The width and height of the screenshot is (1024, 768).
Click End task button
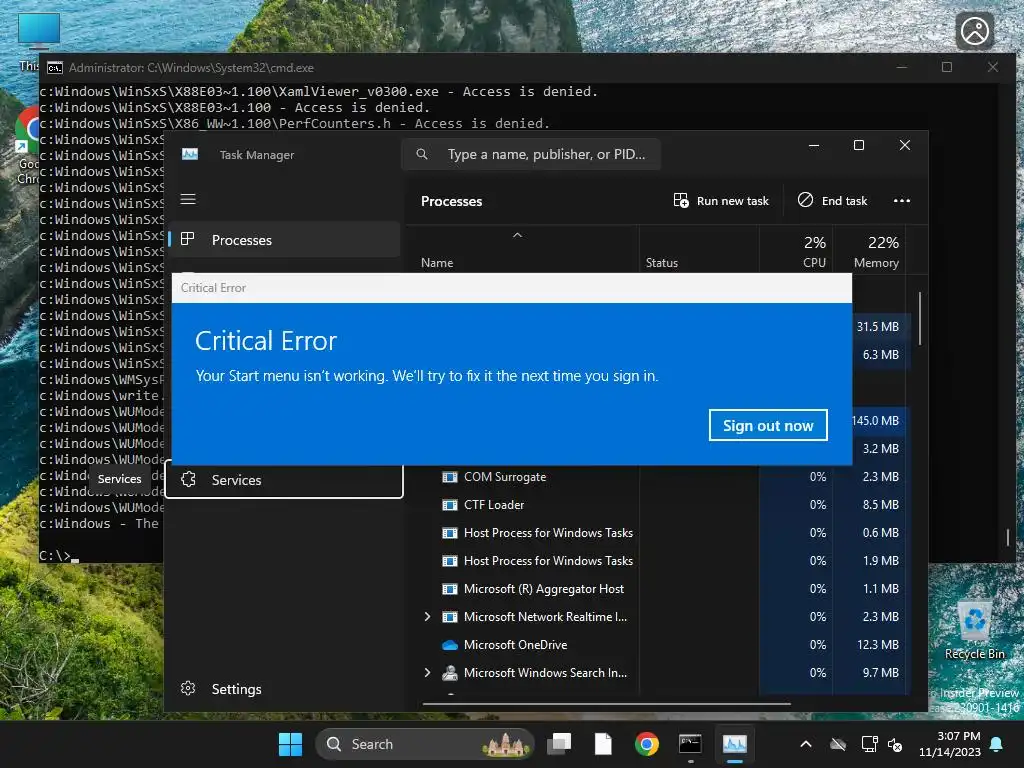tap(832, 200)
